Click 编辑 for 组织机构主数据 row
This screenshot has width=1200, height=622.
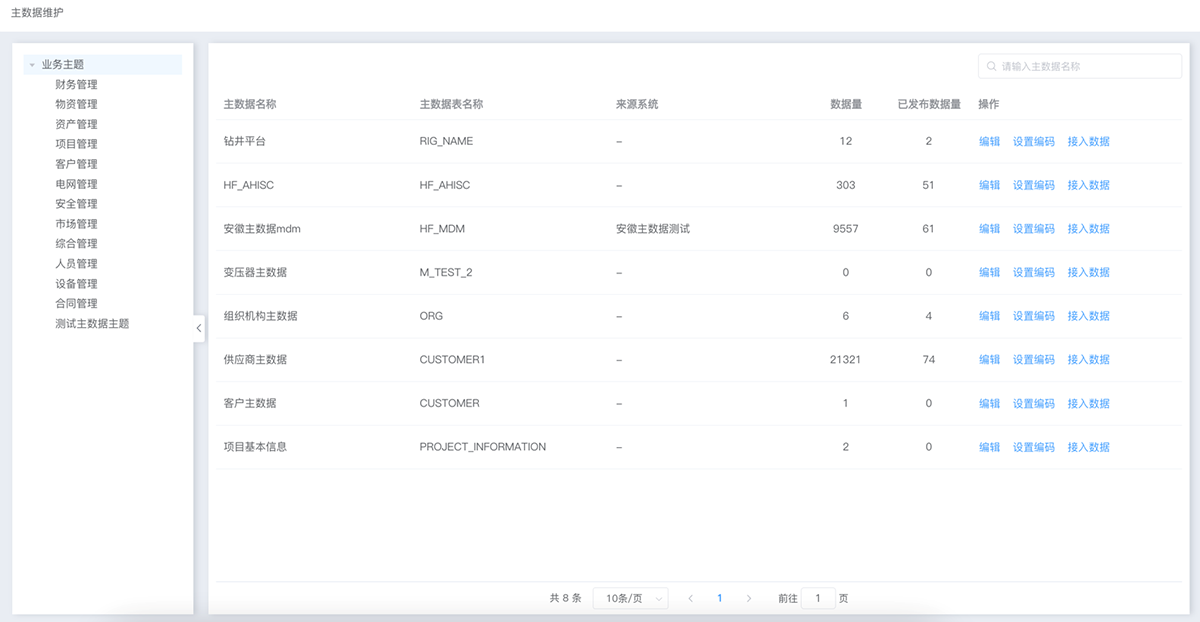coord(989,316)
